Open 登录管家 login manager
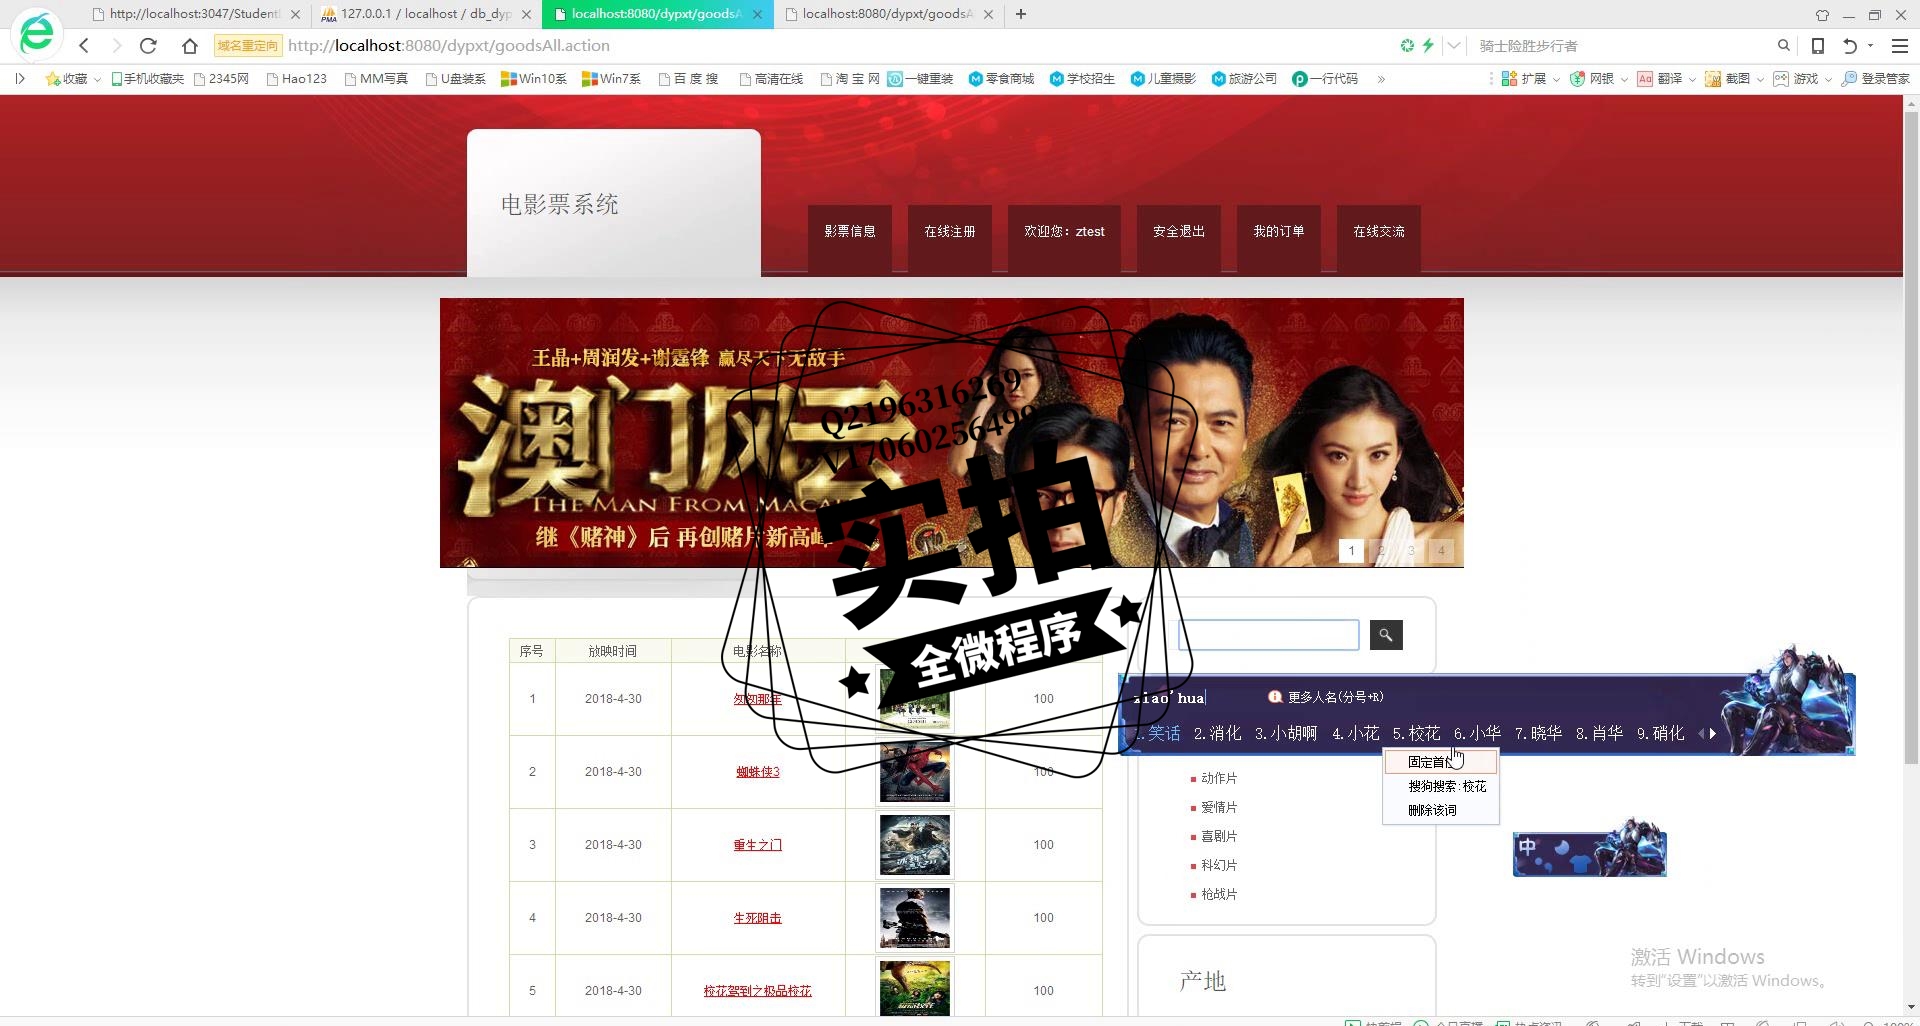Image resolution: width=1920 pixels, height=1026 pixels. coord(1876,79)
